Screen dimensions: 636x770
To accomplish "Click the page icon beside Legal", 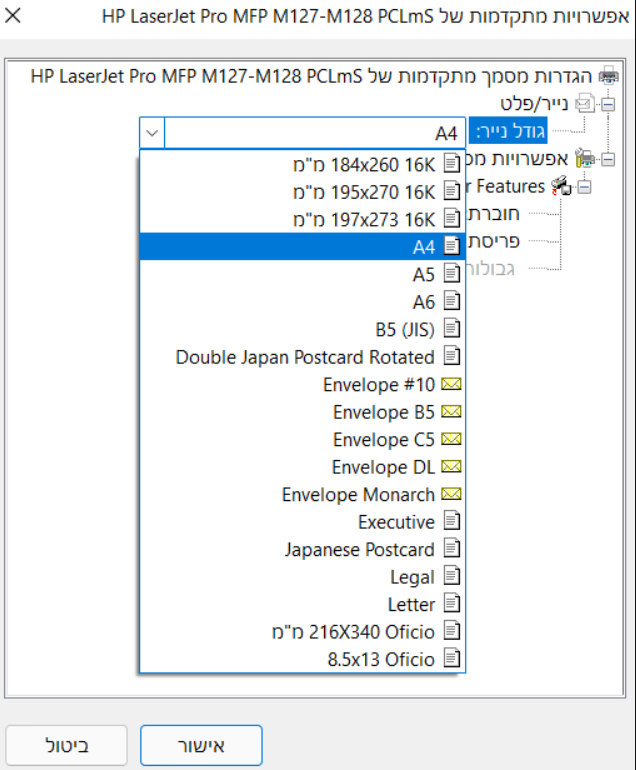I will (452, 576).
